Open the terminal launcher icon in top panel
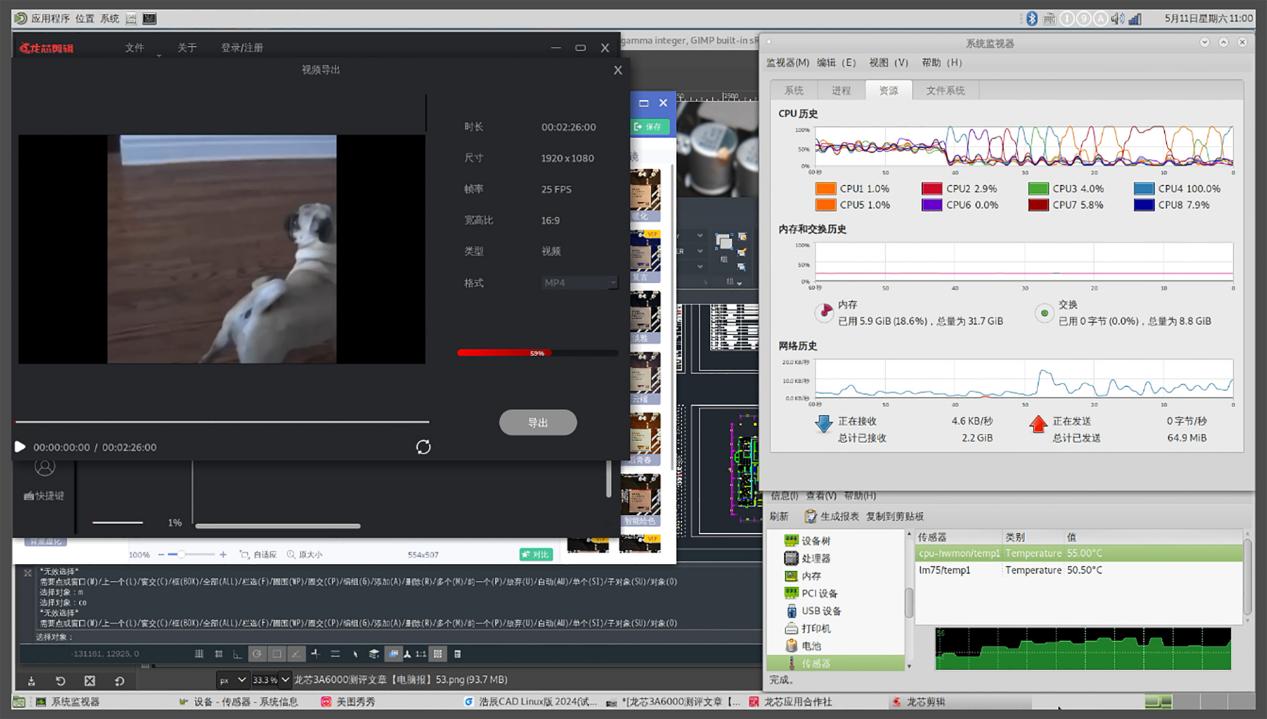Image resolution: width=1267 pixels, height=719 pixels. click(x=149, y=18)
